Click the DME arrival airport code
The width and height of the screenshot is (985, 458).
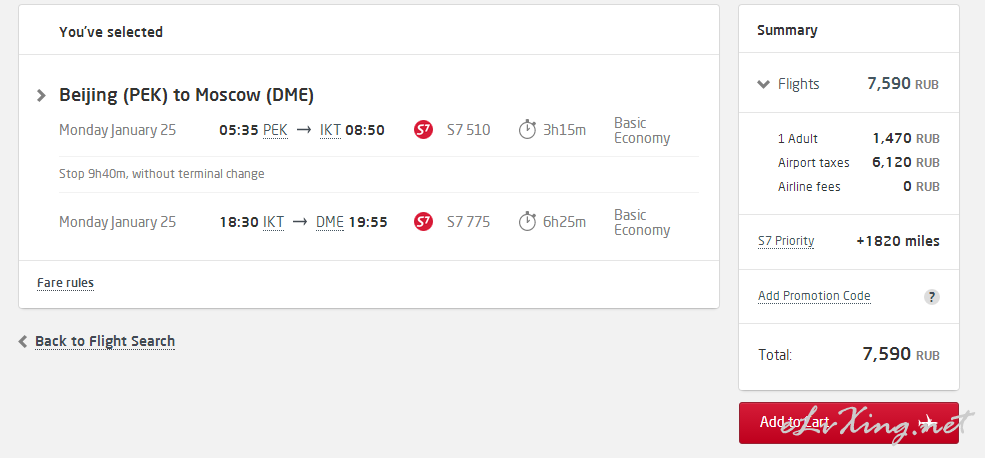[x=330, y=222]
